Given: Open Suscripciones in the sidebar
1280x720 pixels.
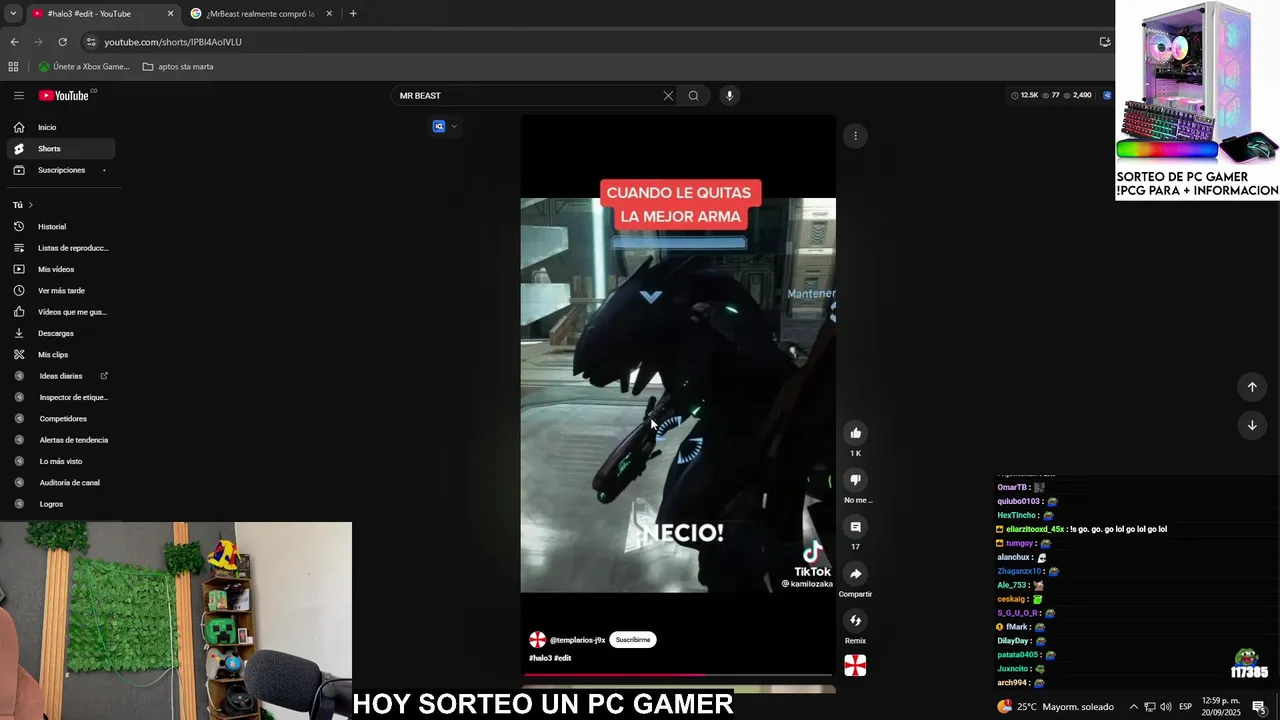Looking at the screenshot, I should [x=61, y=170].
